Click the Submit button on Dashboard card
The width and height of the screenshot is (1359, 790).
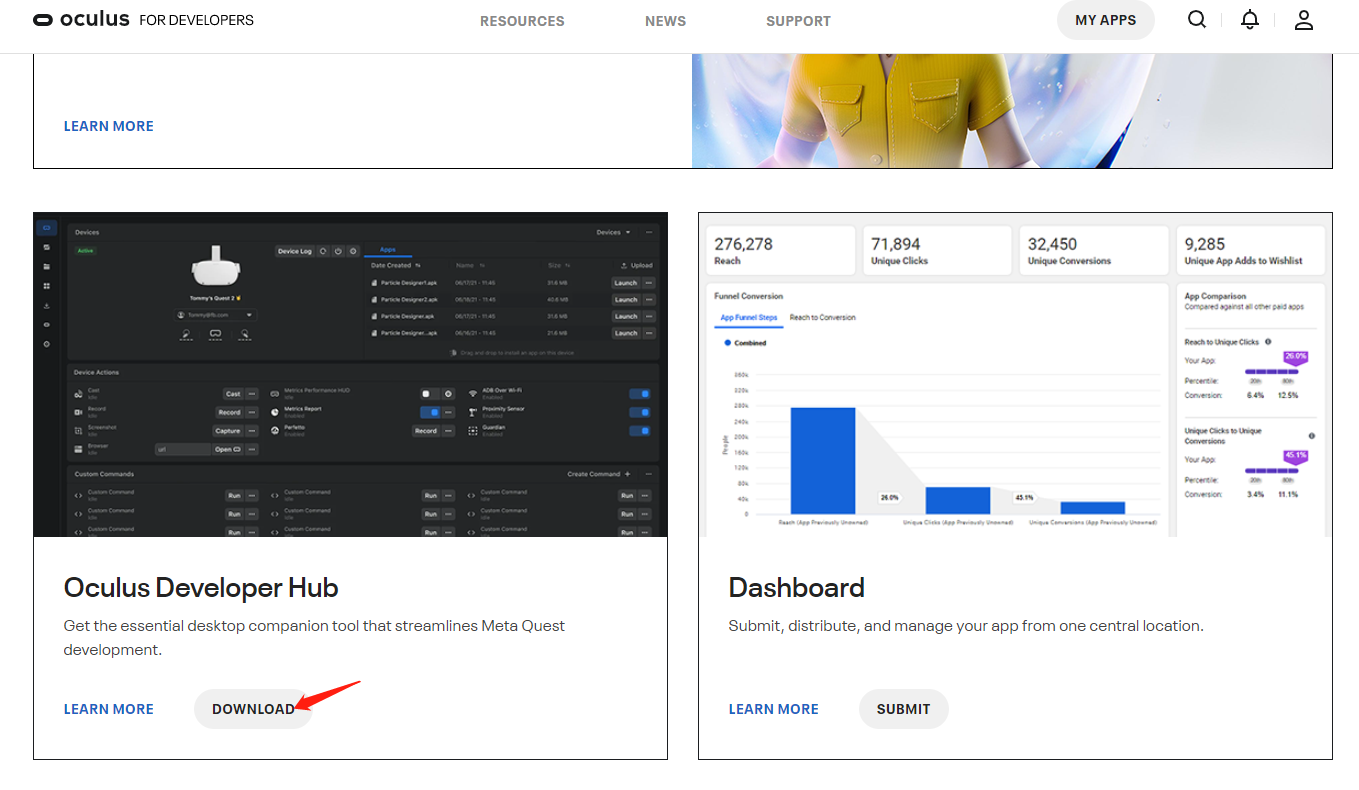903,709
